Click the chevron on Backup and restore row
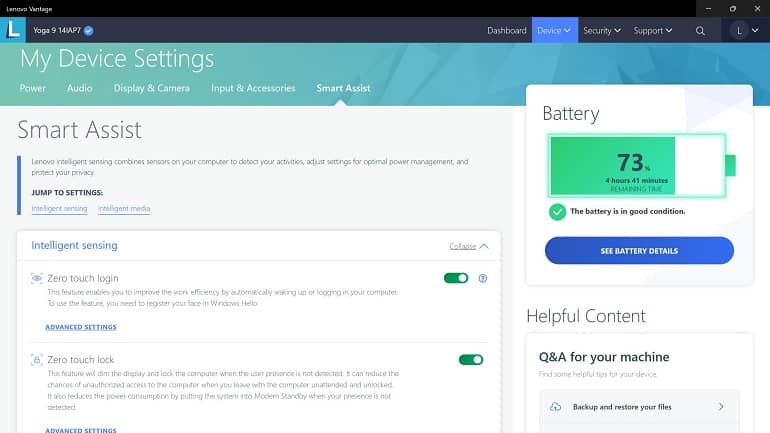 point(721,406)
